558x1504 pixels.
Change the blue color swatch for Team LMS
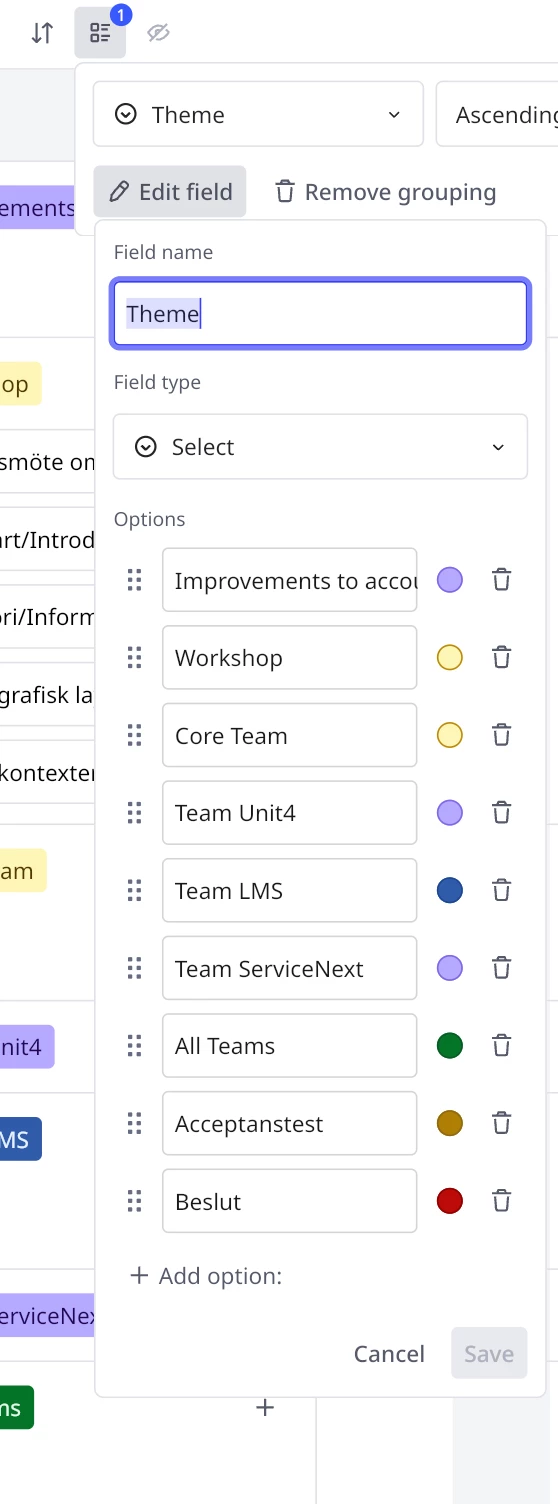[x=450, y=890]
